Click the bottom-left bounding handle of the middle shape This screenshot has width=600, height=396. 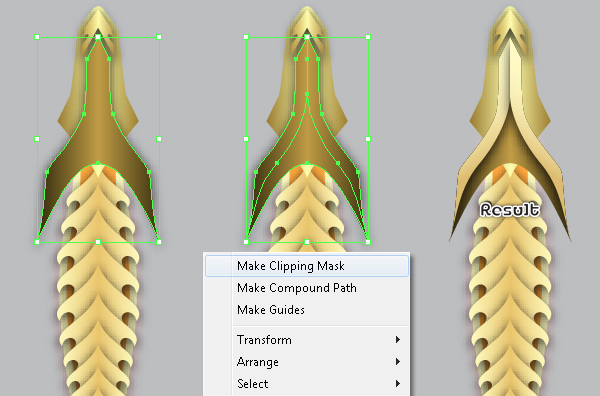[x=246, y=242]
